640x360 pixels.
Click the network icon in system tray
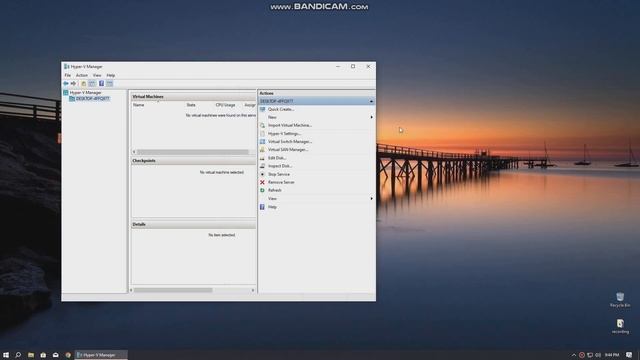tap(590, 355)
